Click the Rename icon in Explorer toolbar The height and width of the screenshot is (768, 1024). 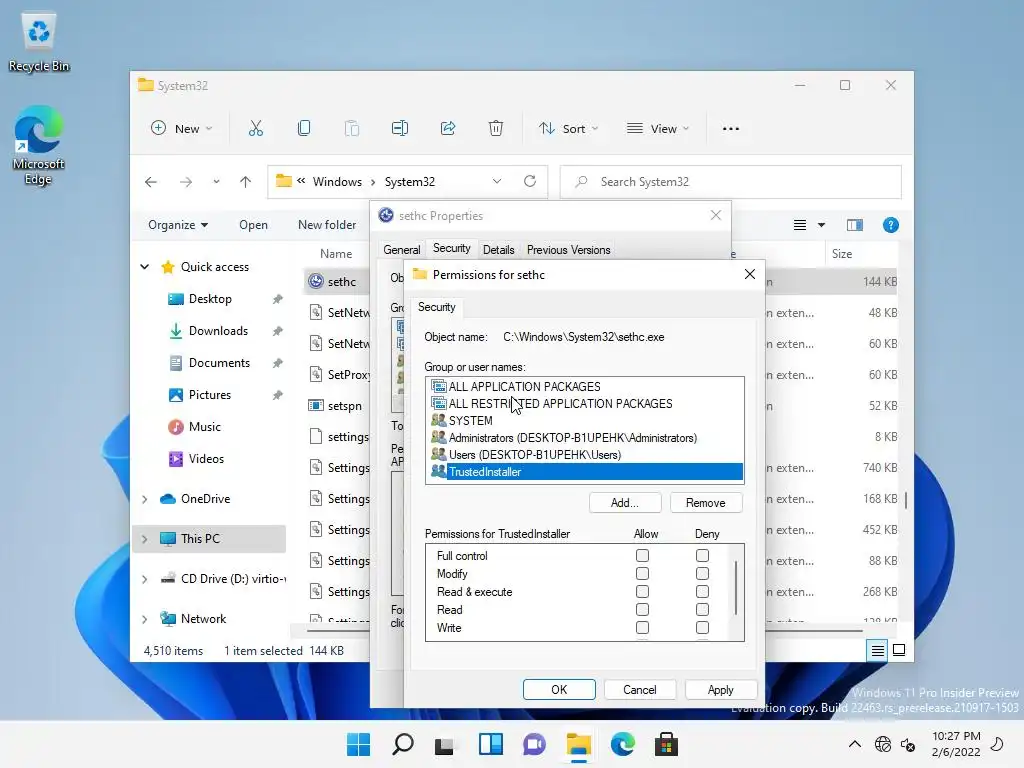[400, 129]
